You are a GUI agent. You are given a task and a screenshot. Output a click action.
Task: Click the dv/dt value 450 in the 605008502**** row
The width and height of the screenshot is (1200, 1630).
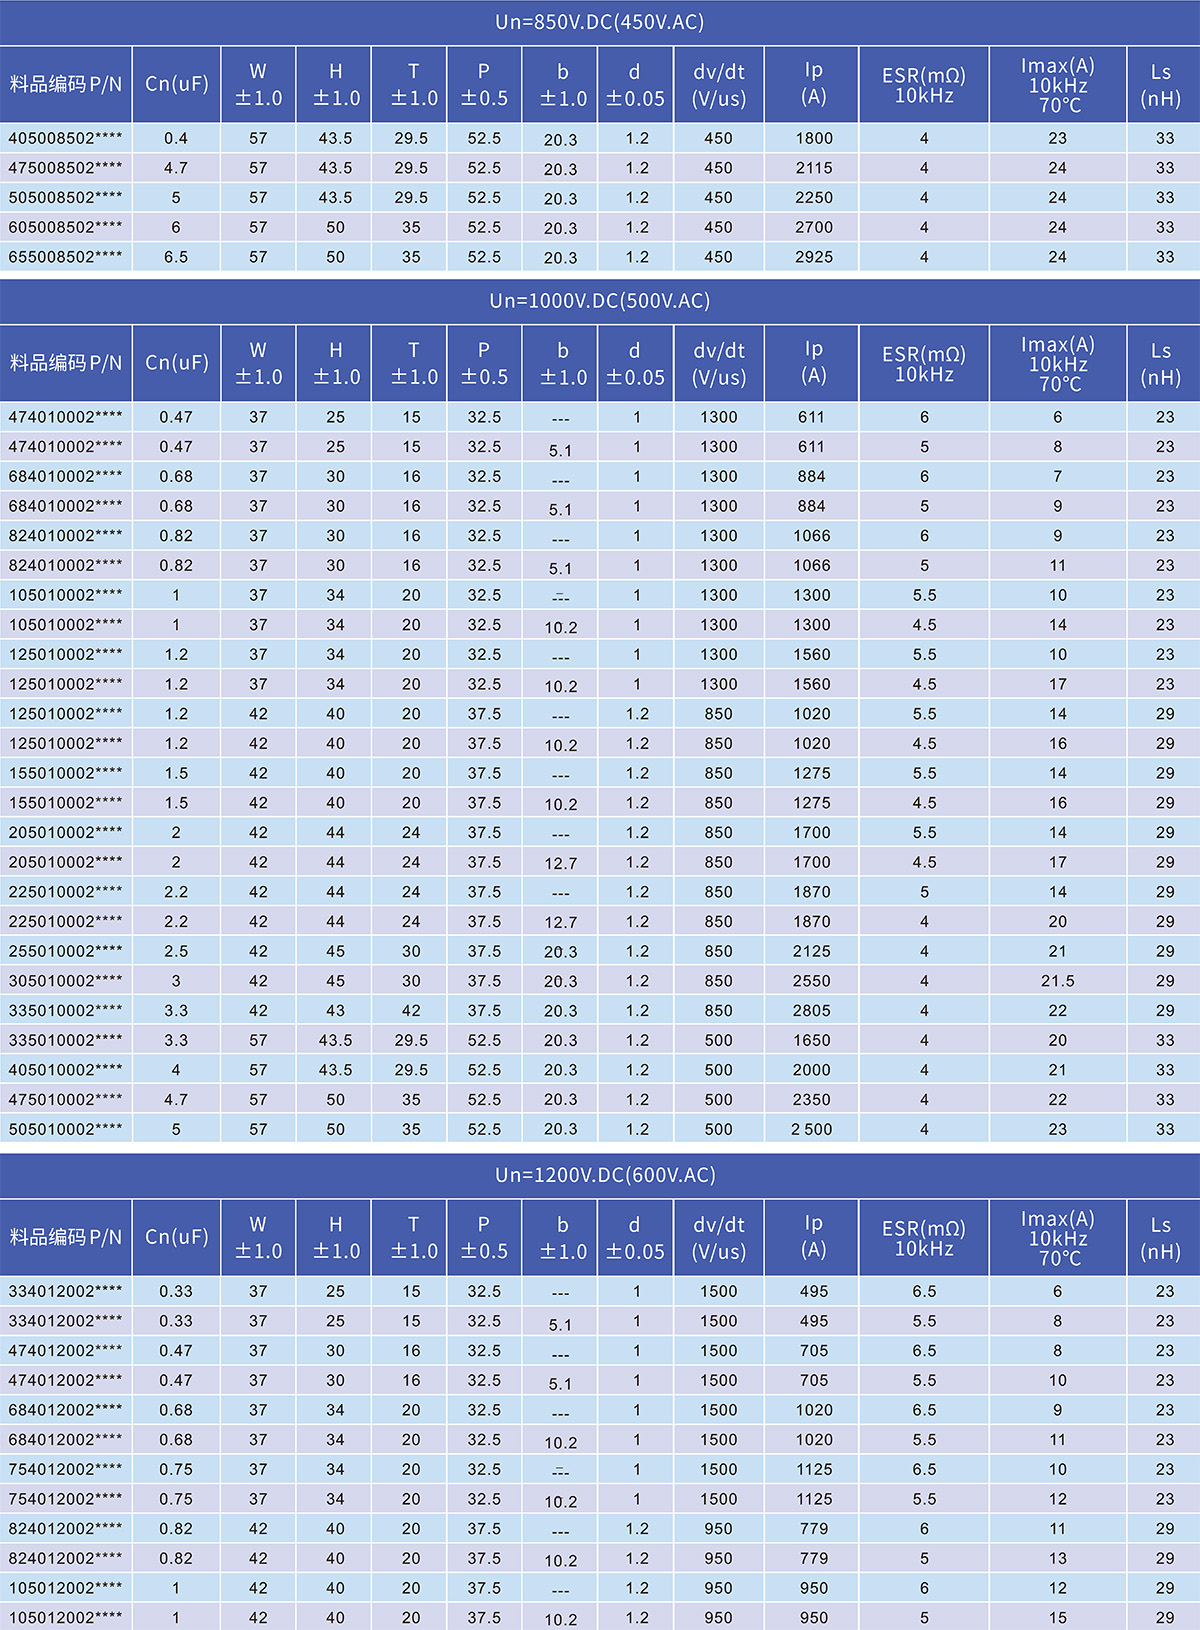[x=719, y=227]
